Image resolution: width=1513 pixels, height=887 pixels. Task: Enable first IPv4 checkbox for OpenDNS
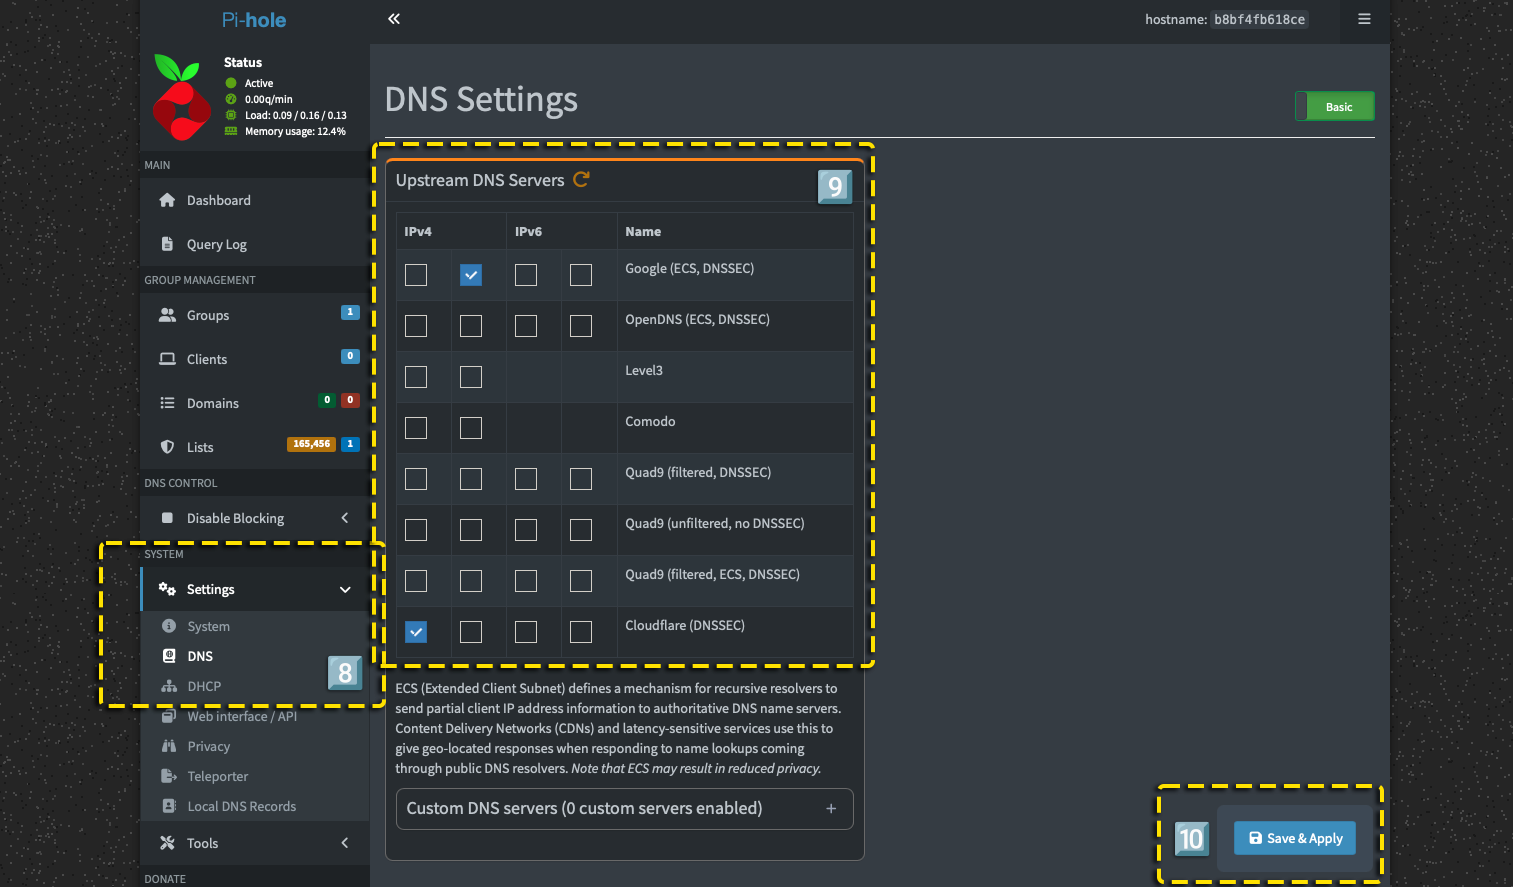[x=416, y=326]
